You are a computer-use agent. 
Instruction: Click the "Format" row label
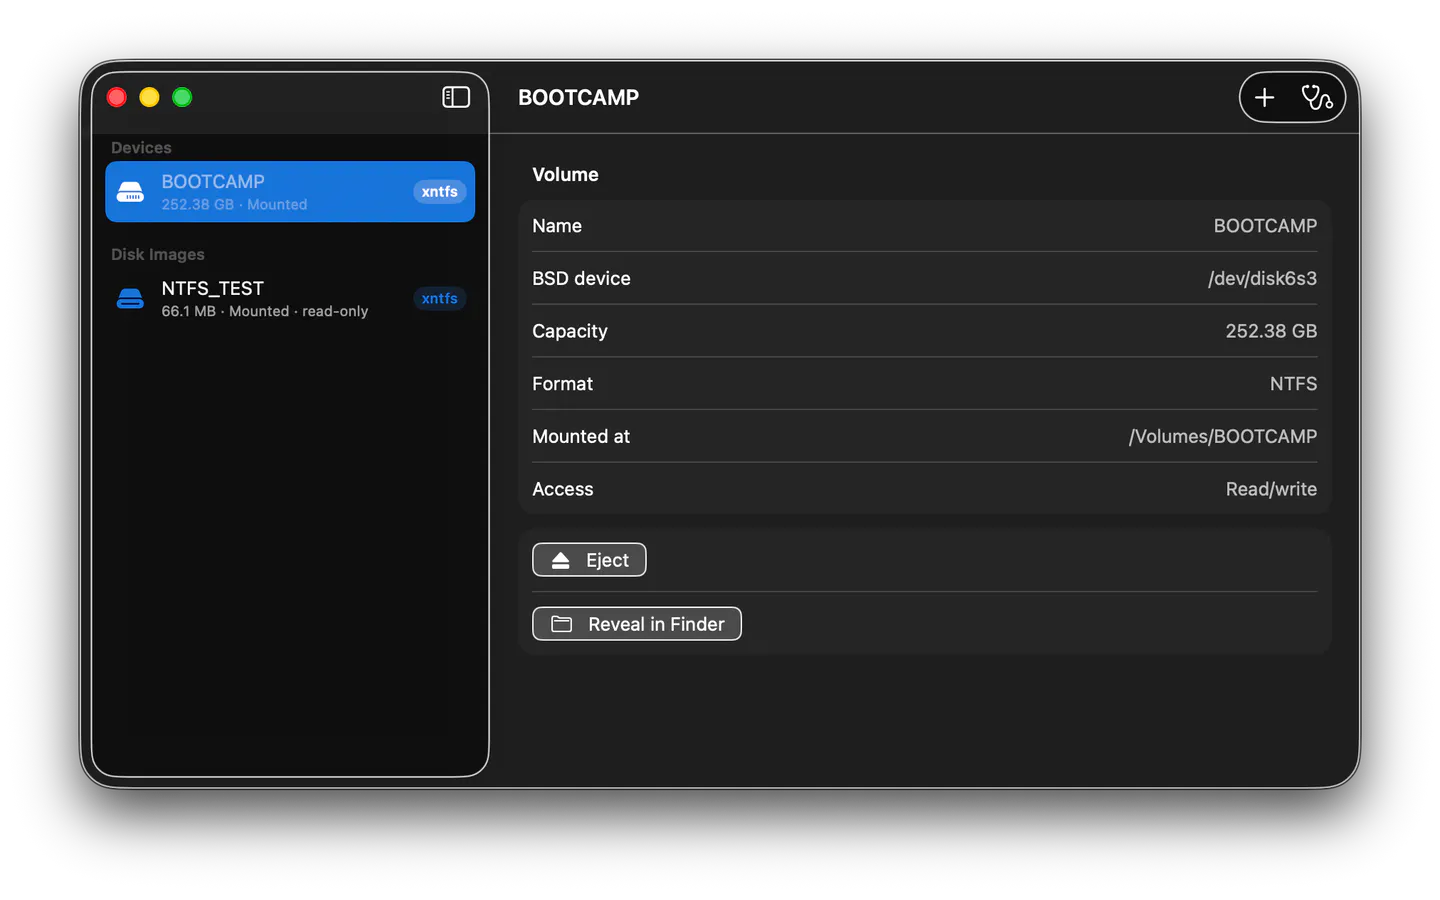point(562,384)
